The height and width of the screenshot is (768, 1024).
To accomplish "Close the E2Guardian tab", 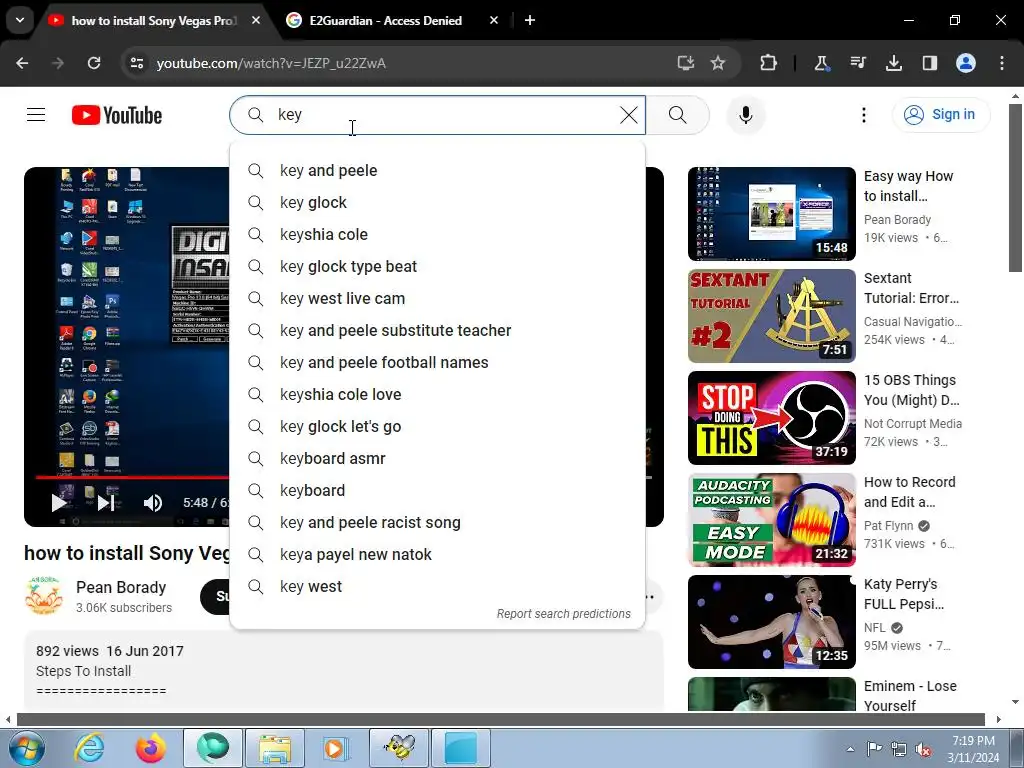I will [x=494, y=21].
